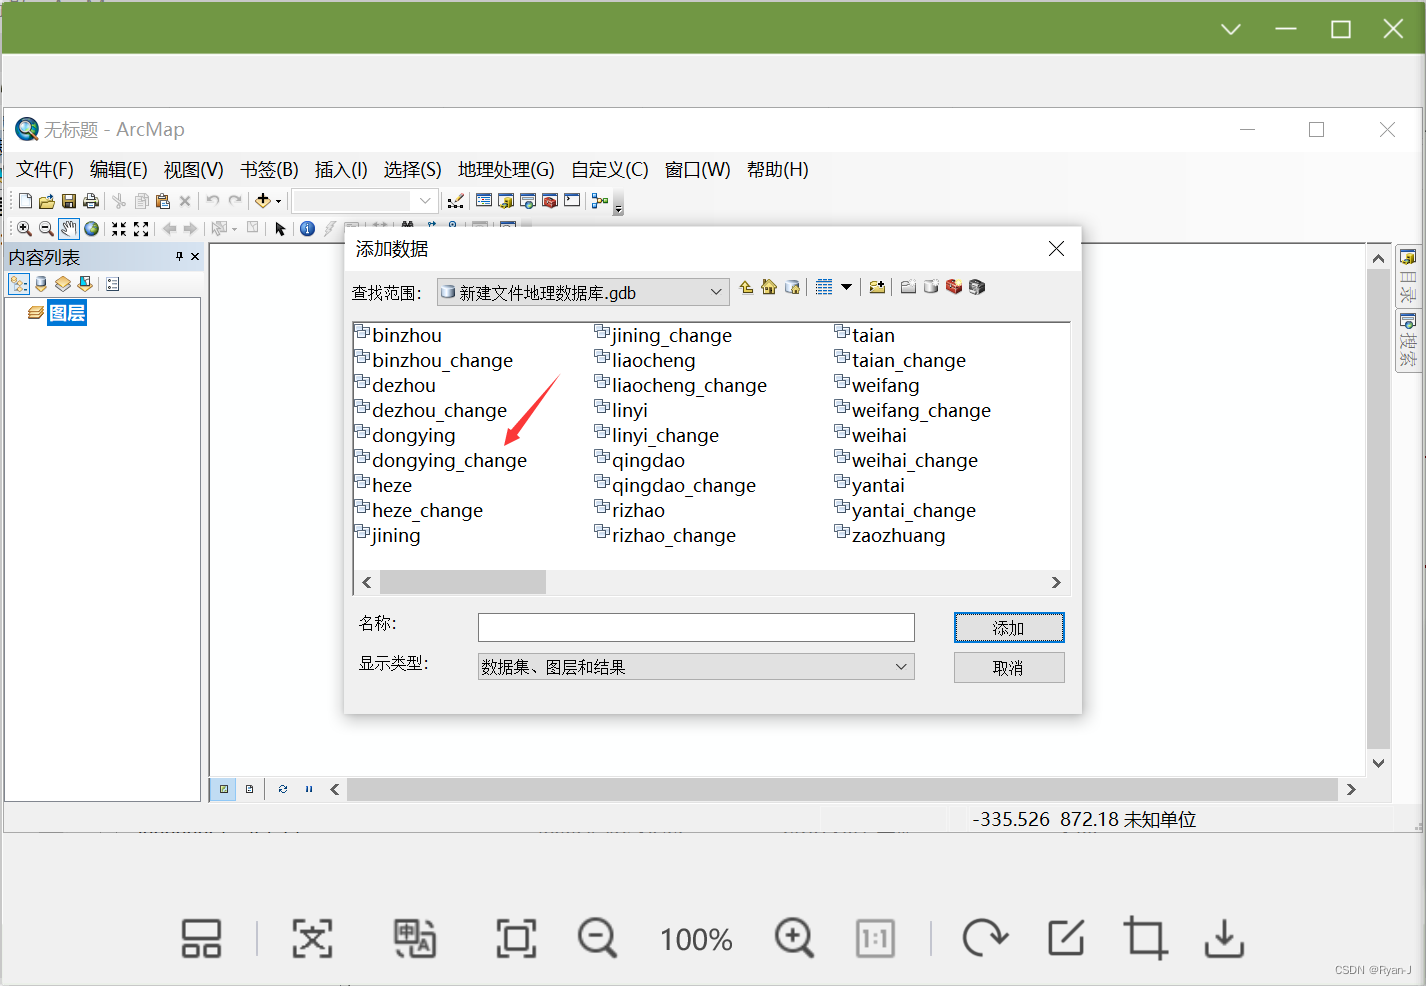Image resolution: width=1426 pixels, height=986 pixels.
Task: Select the 图层 data frame item
Action: tap(67, 313)
